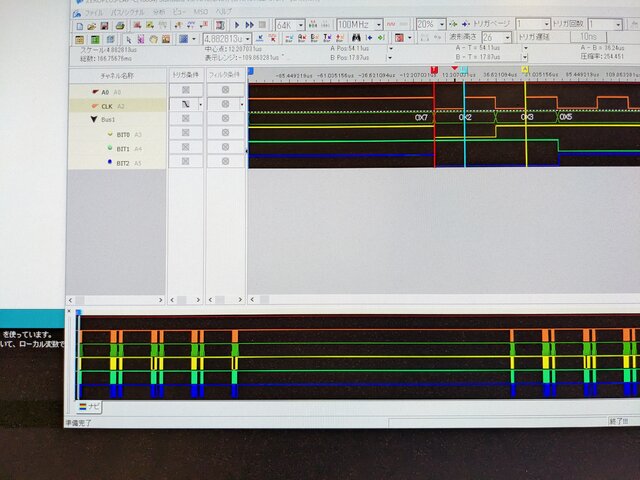Viewport: 640px width, 480px height.
Task: Click the New file toolbar icon
Action: [80, 26]
